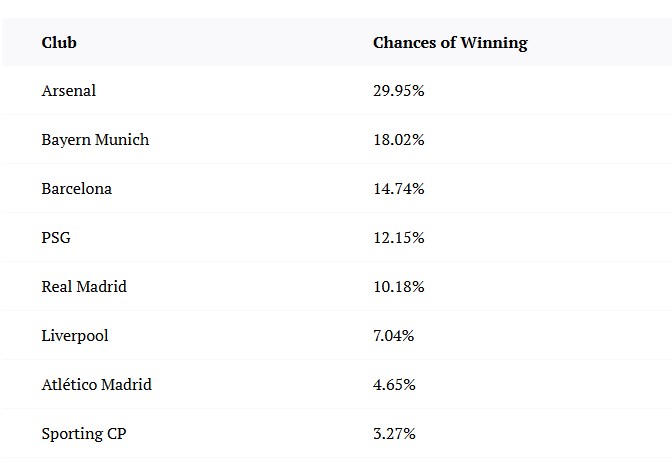The height and width of the screenshot is (467, 672).
Task: Select the Liverpool club cell
Action: click(75, 336)
